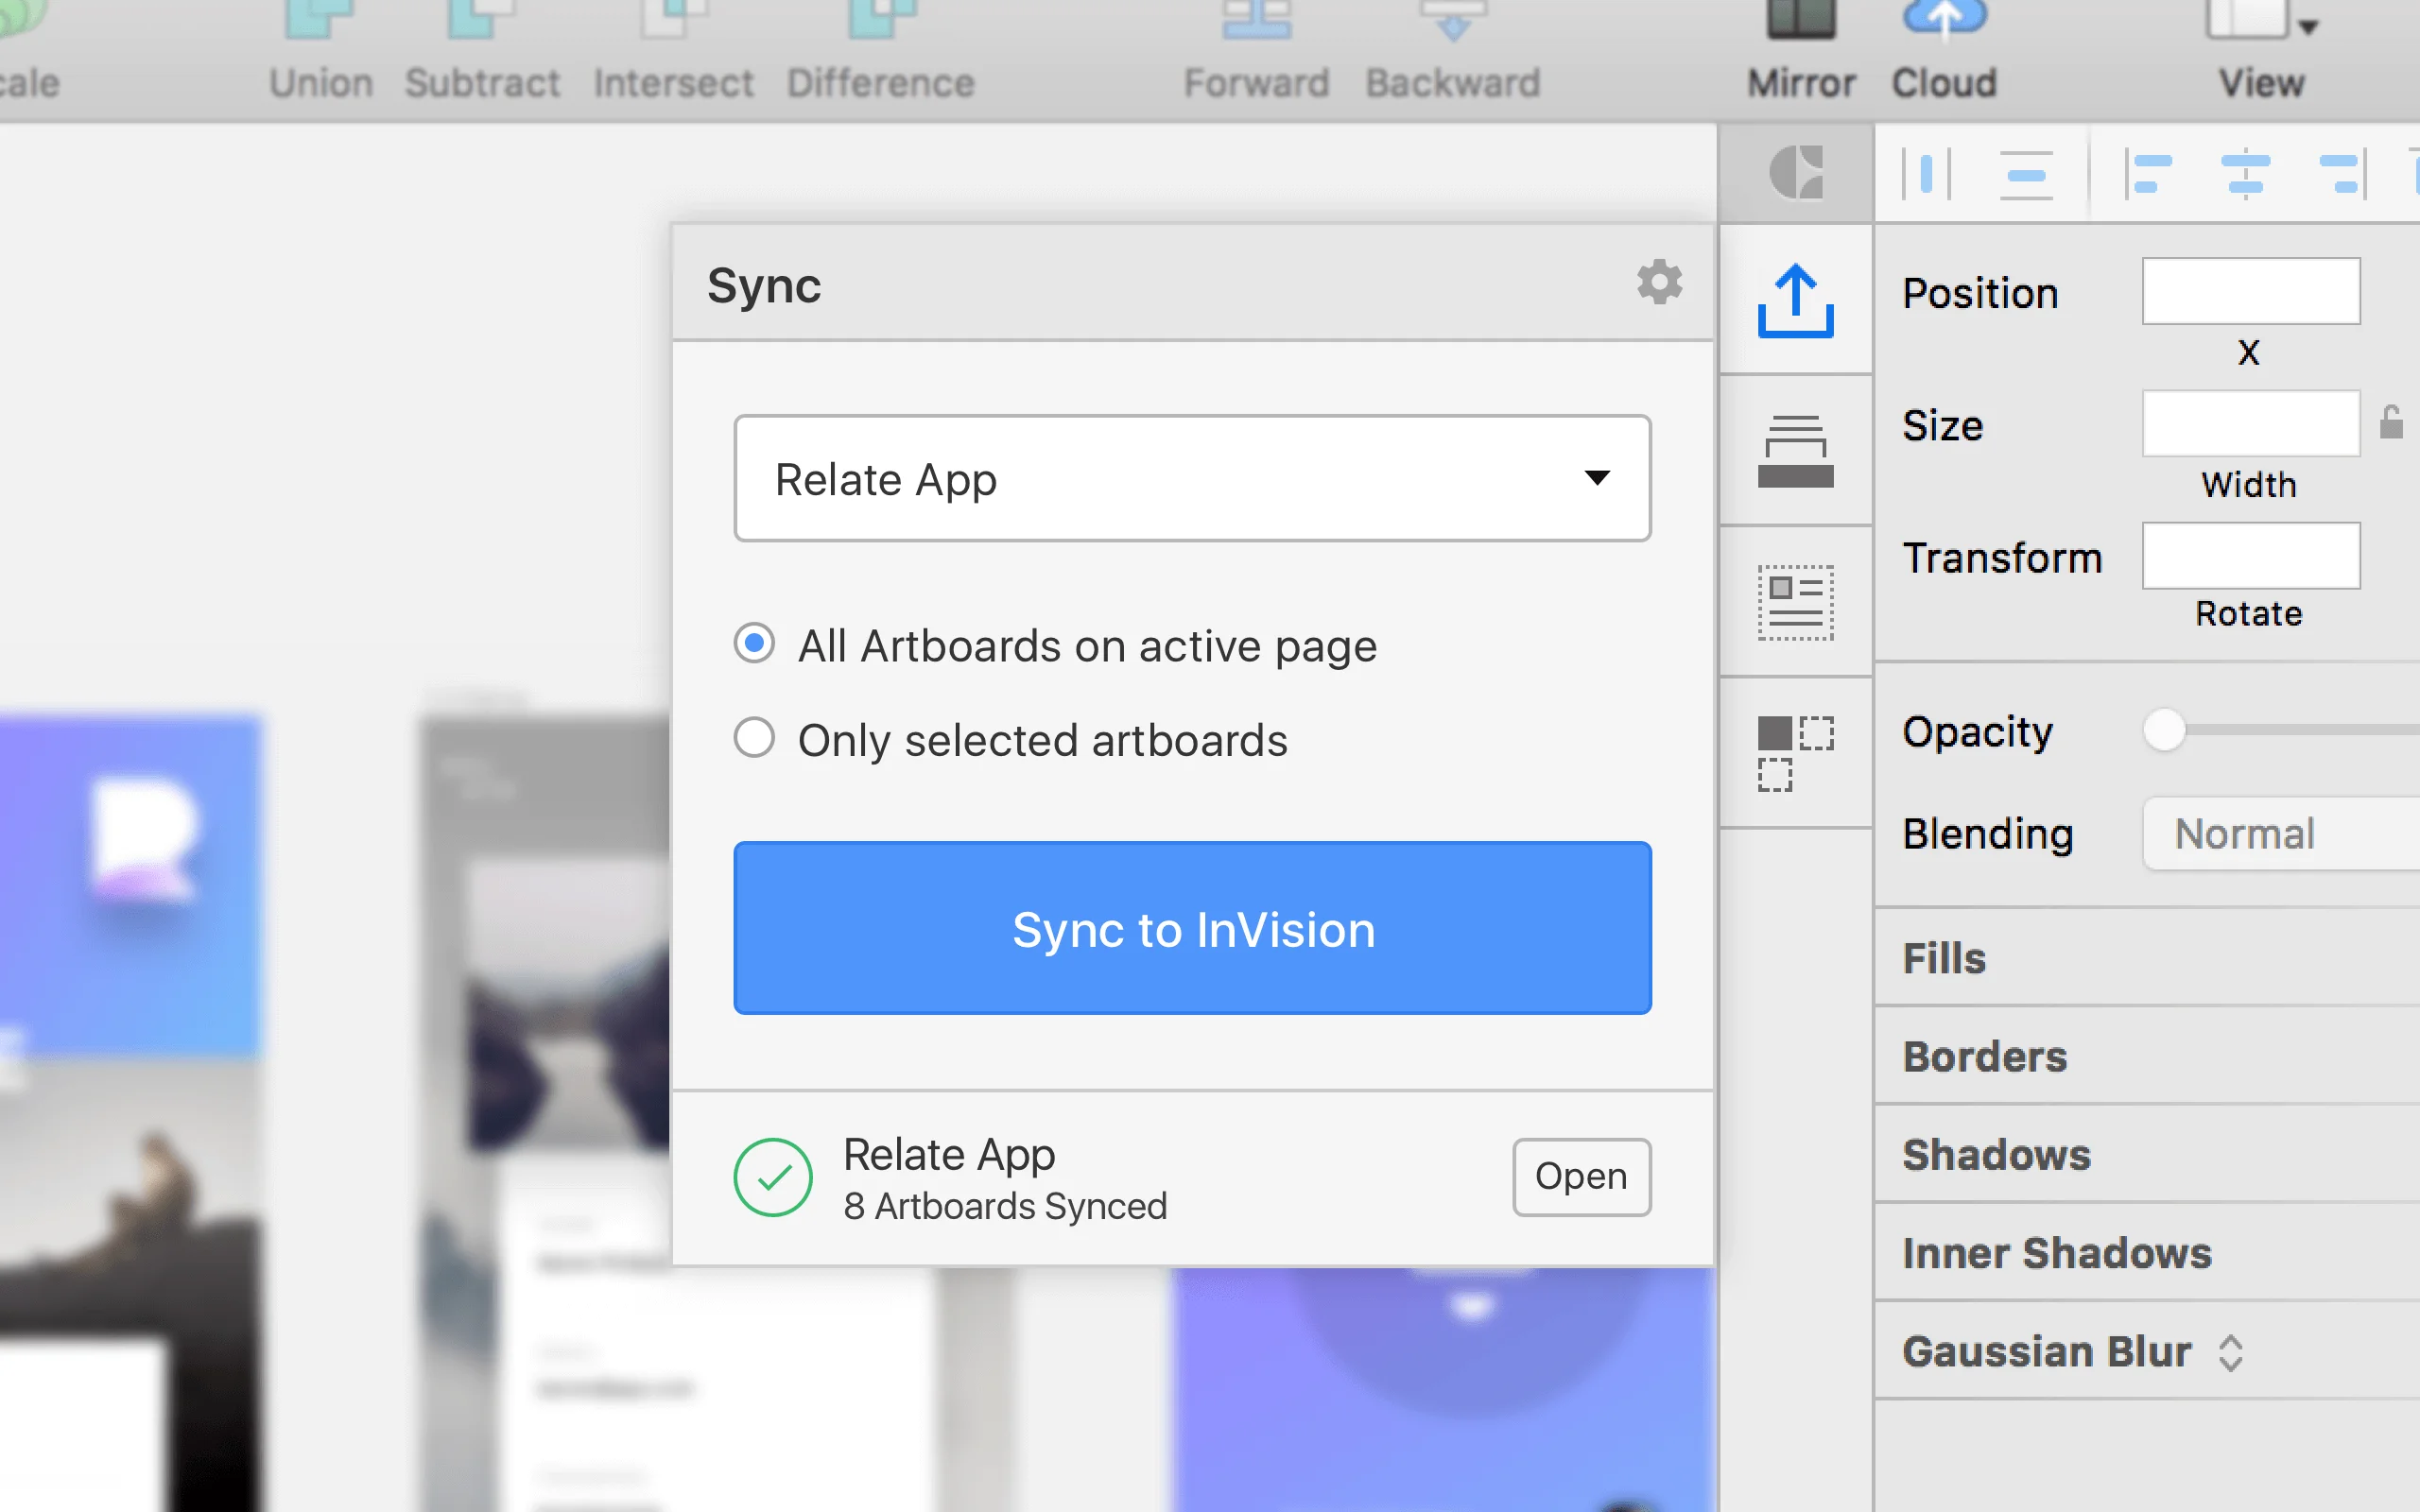The height and width of the screenshot is (1512, 2420).
Task: Toggle the size lock icon
Action: point(2391,423)
